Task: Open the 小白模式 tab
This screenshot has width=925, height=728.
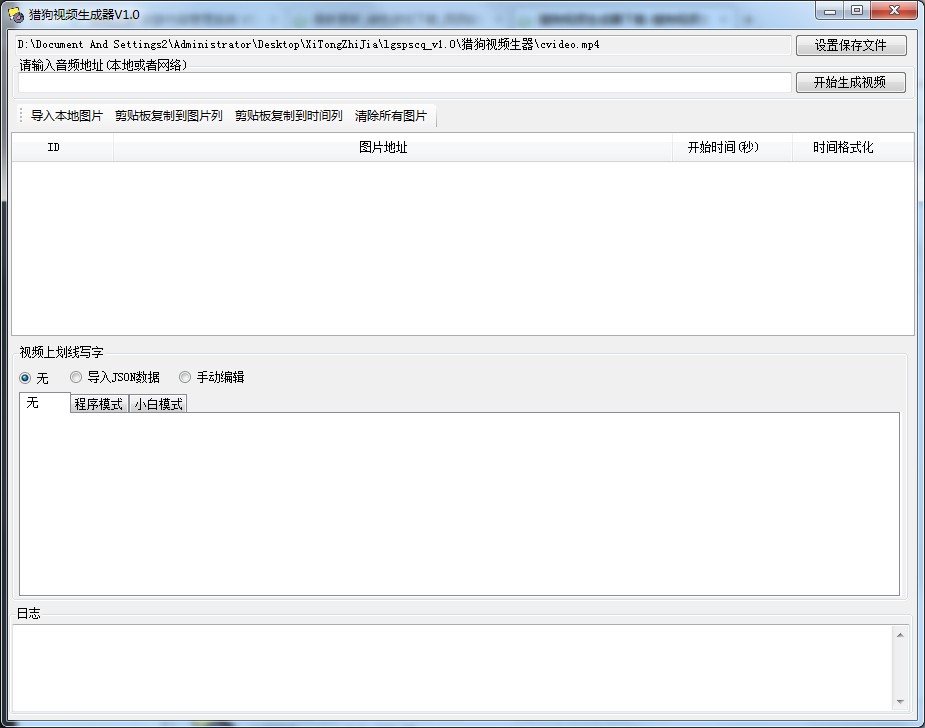Action: click(158, 404)
